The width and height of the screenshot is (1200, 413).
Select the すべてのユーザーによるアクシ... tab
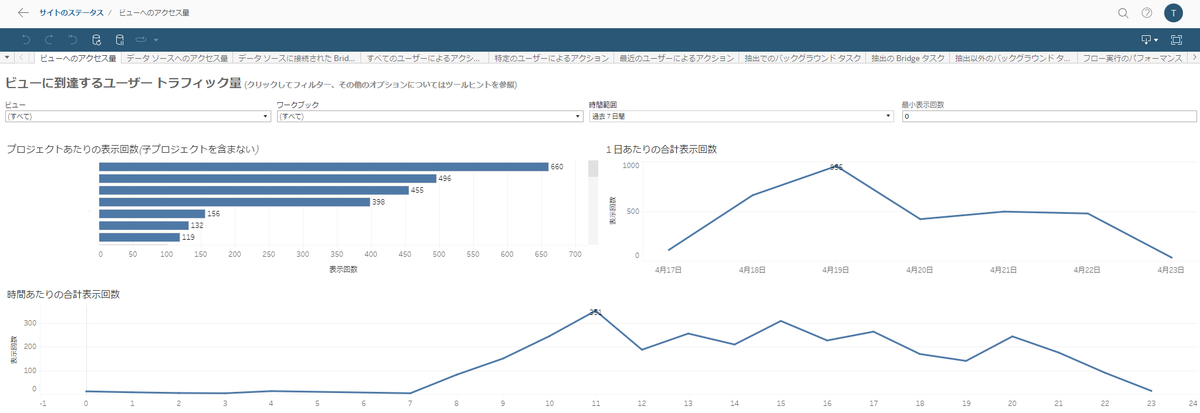[425, 59]
